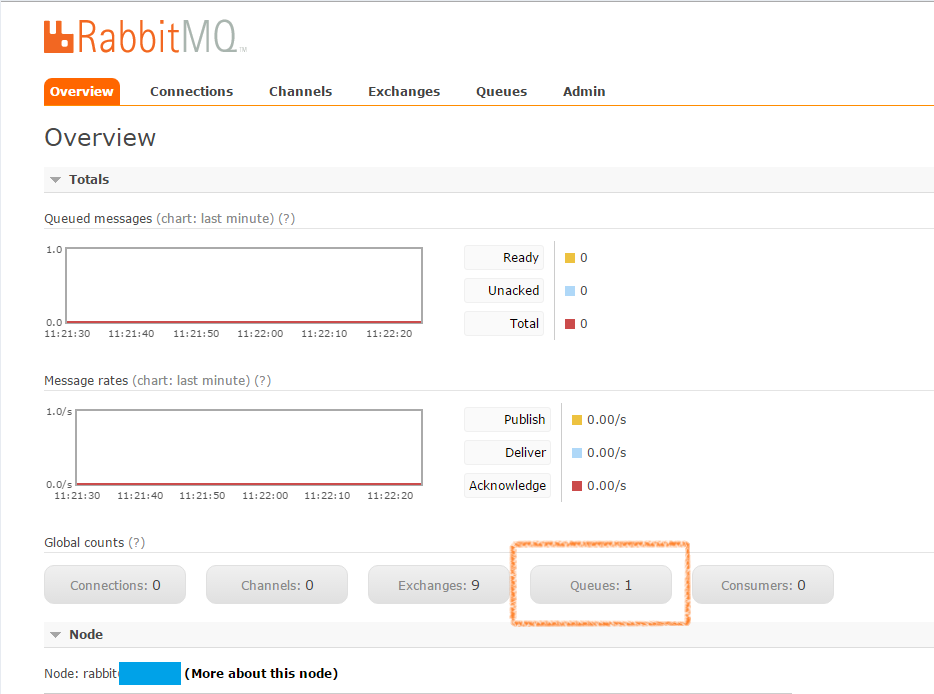Go to the Channels tab
The width and height of the screenshot is (934, 694).
[x=300, y=92]
